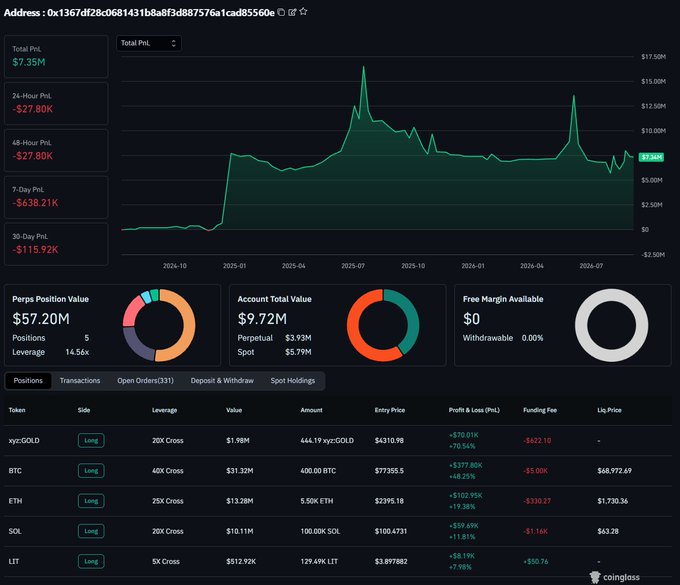Click the Account Total Value donut chart
680x585 pixels.
tap(383, 325)
